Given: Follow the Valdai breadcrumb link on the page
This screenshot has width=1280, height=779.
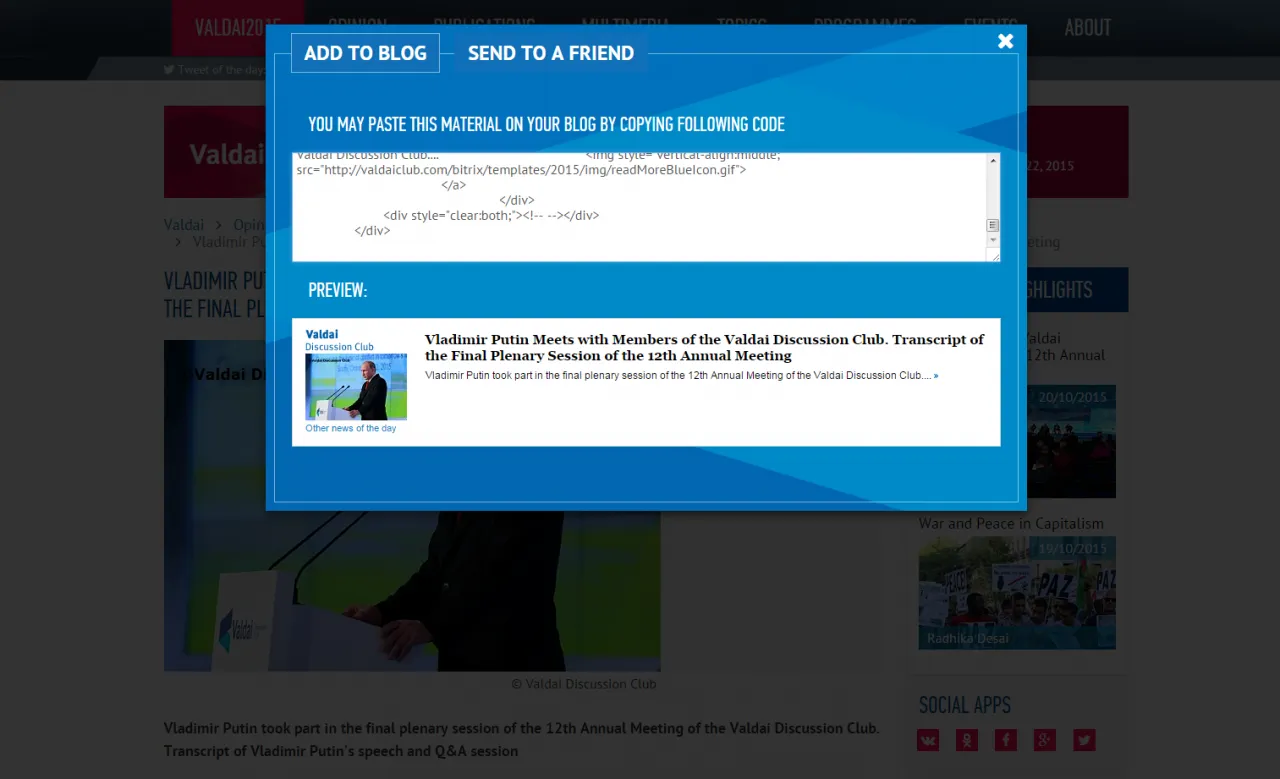Looking at the screenshot, I should (184, 225).
